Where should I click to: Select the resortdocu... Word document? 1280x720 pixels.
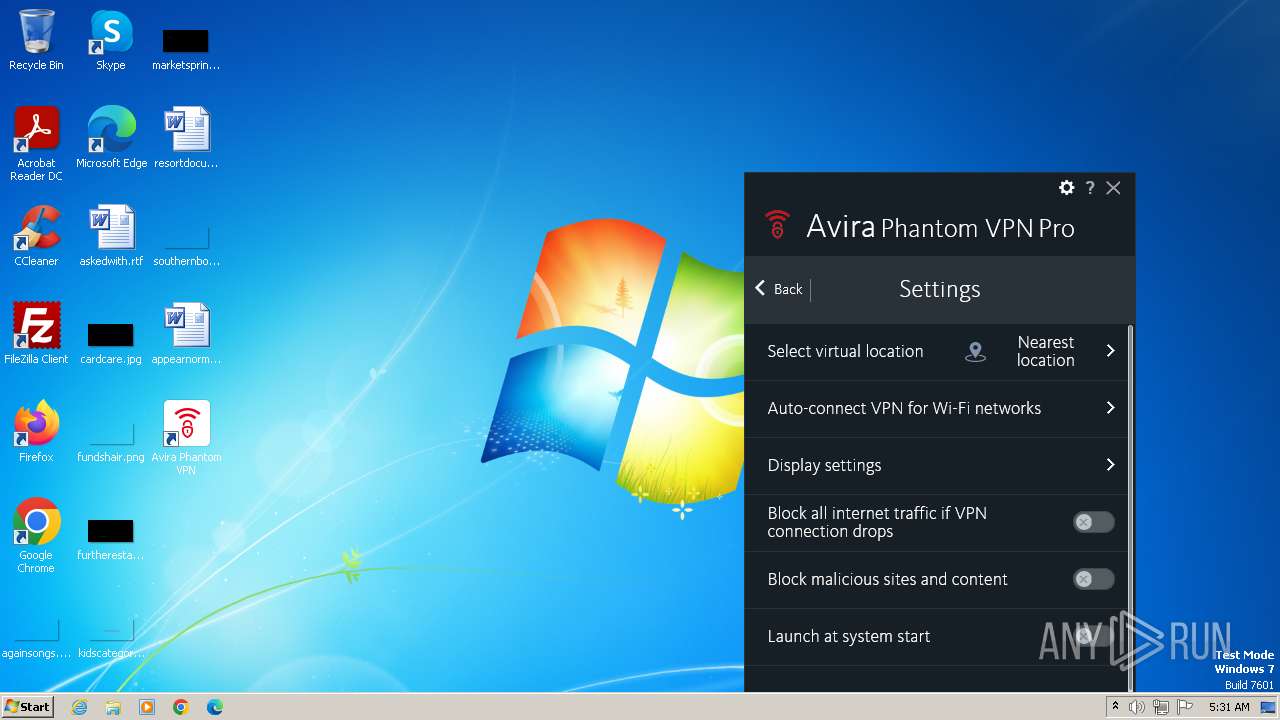click(x=186, y=137)
